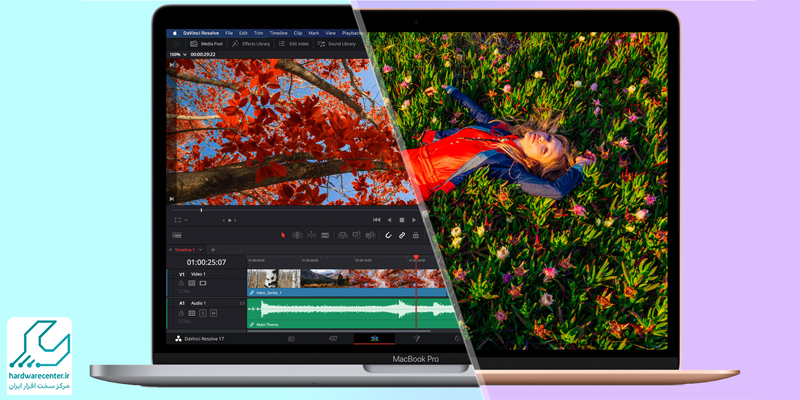Select the V1 track destination control

tap(181, 274)
